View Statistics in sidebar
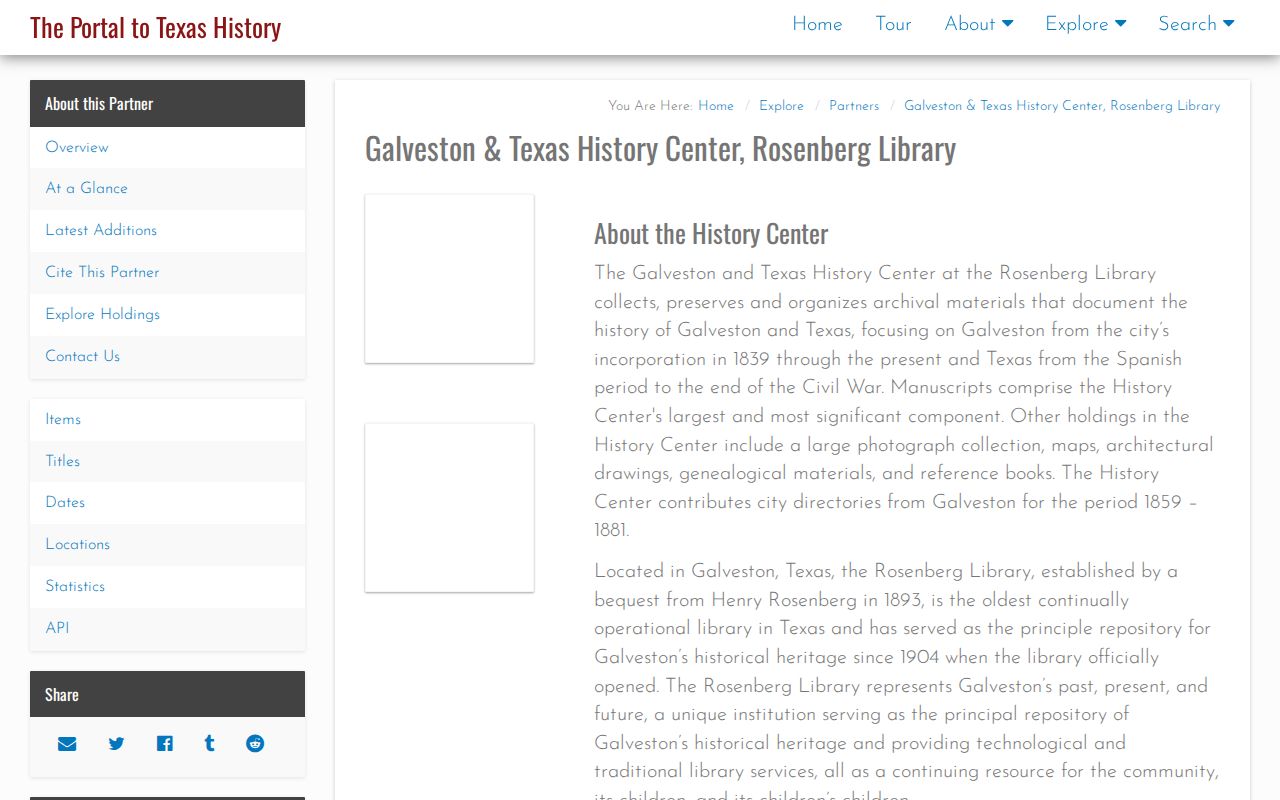Image resolution: width=1280 pixels, height=800 pixels. click(x=167, y=587)
